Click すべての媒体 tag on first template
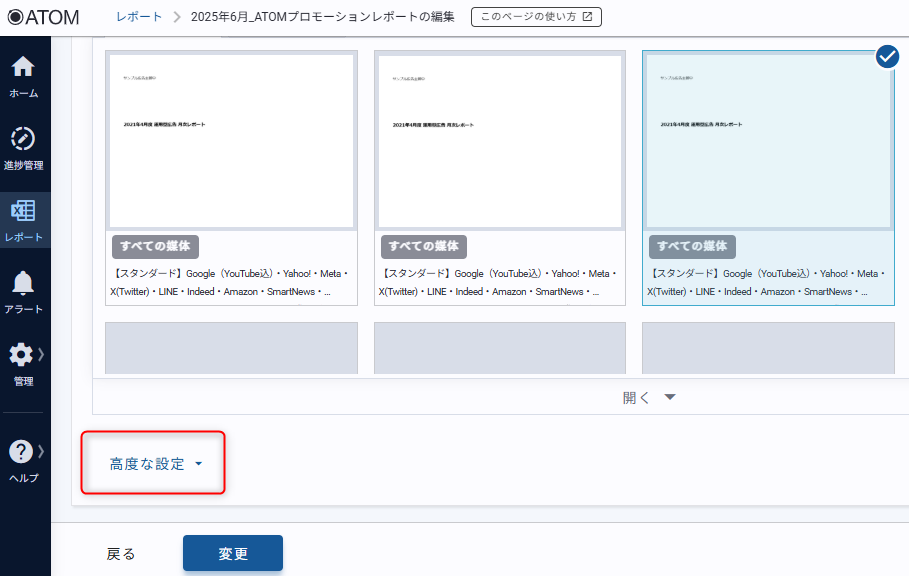The image size is (909, 576). click(x=155, y=246)
